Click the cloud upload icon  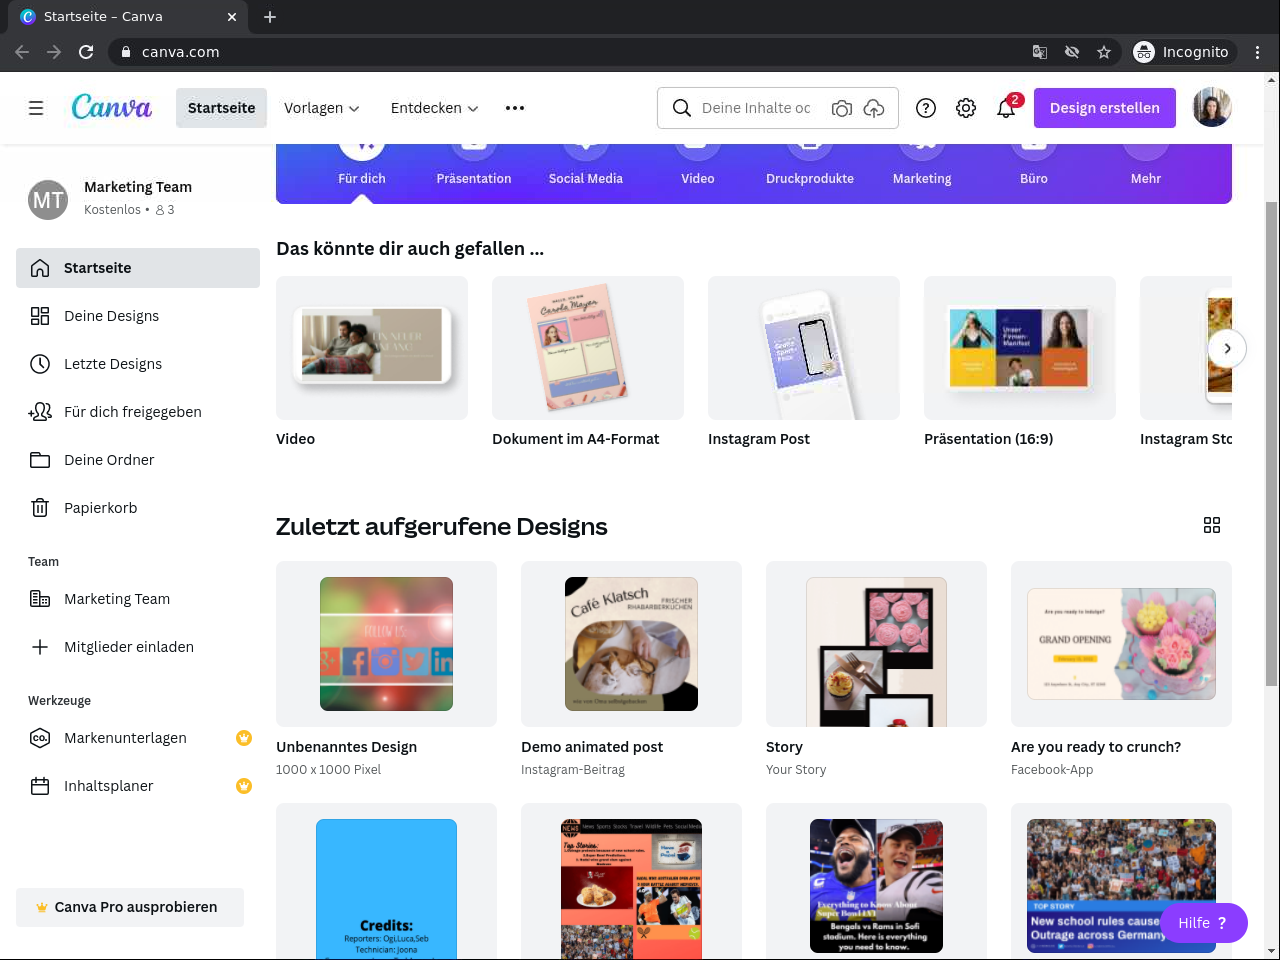point(874,108)
